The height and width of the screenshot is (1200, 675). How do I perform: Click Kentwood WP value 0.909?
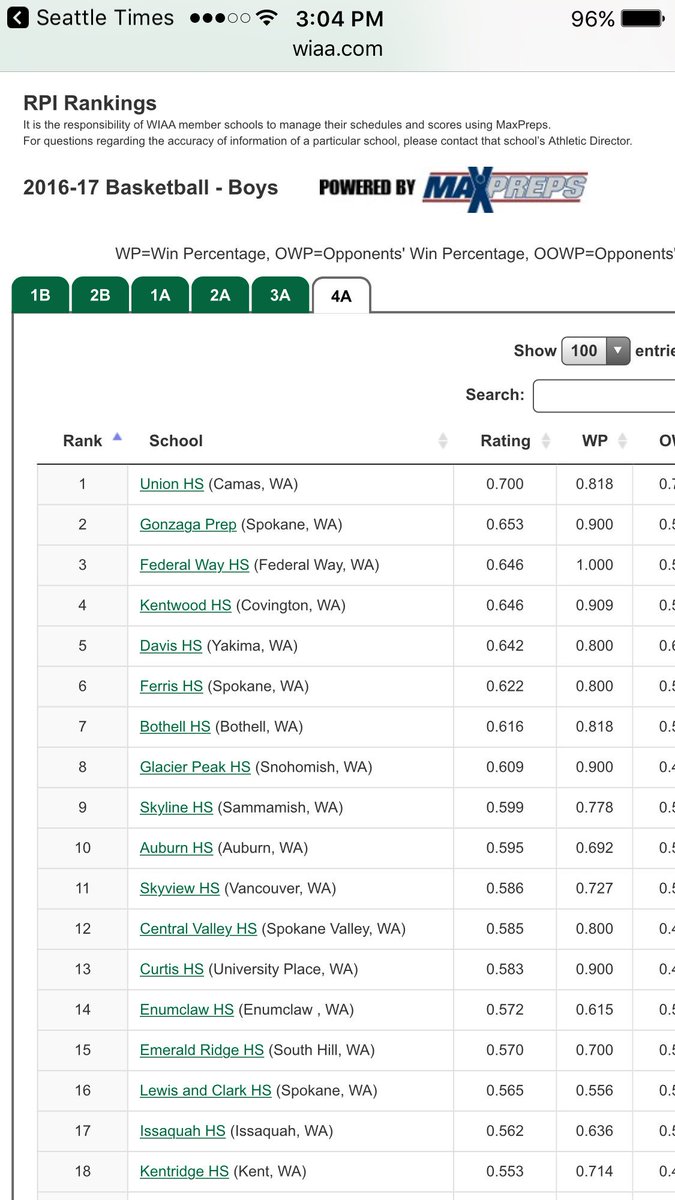pos(594,605)
